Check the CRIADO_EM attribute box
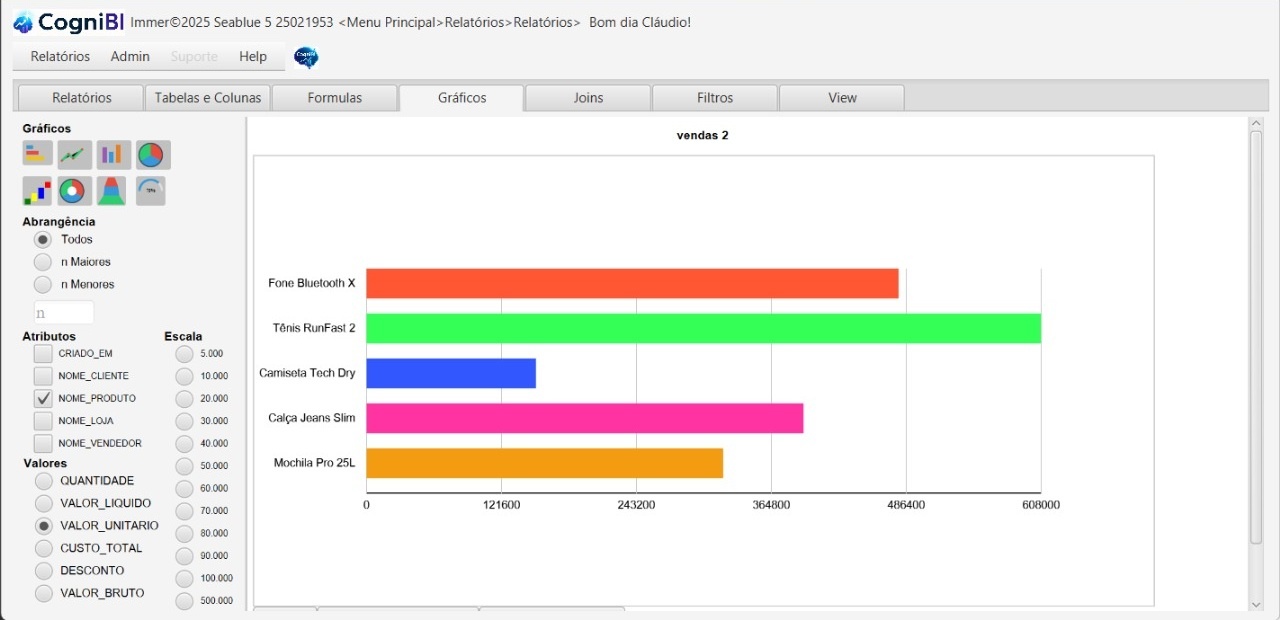1280x620 pixels. point(43,353)
